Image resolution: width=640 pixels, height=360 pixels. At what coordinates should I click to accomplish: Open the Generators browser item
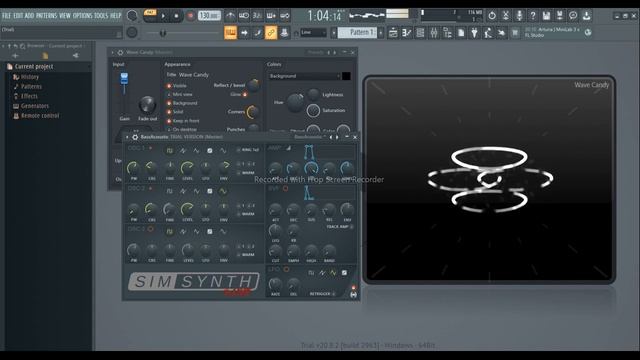(x=35, y=106)
